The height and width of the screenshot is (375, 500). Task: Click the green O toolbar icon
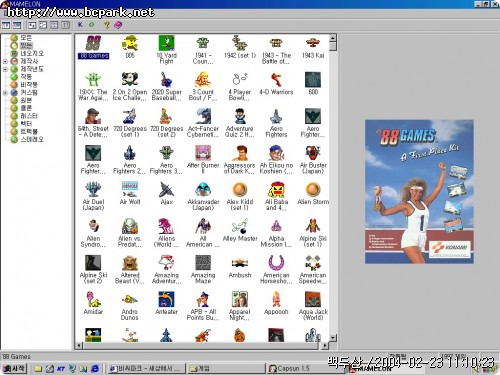point(91,25)
